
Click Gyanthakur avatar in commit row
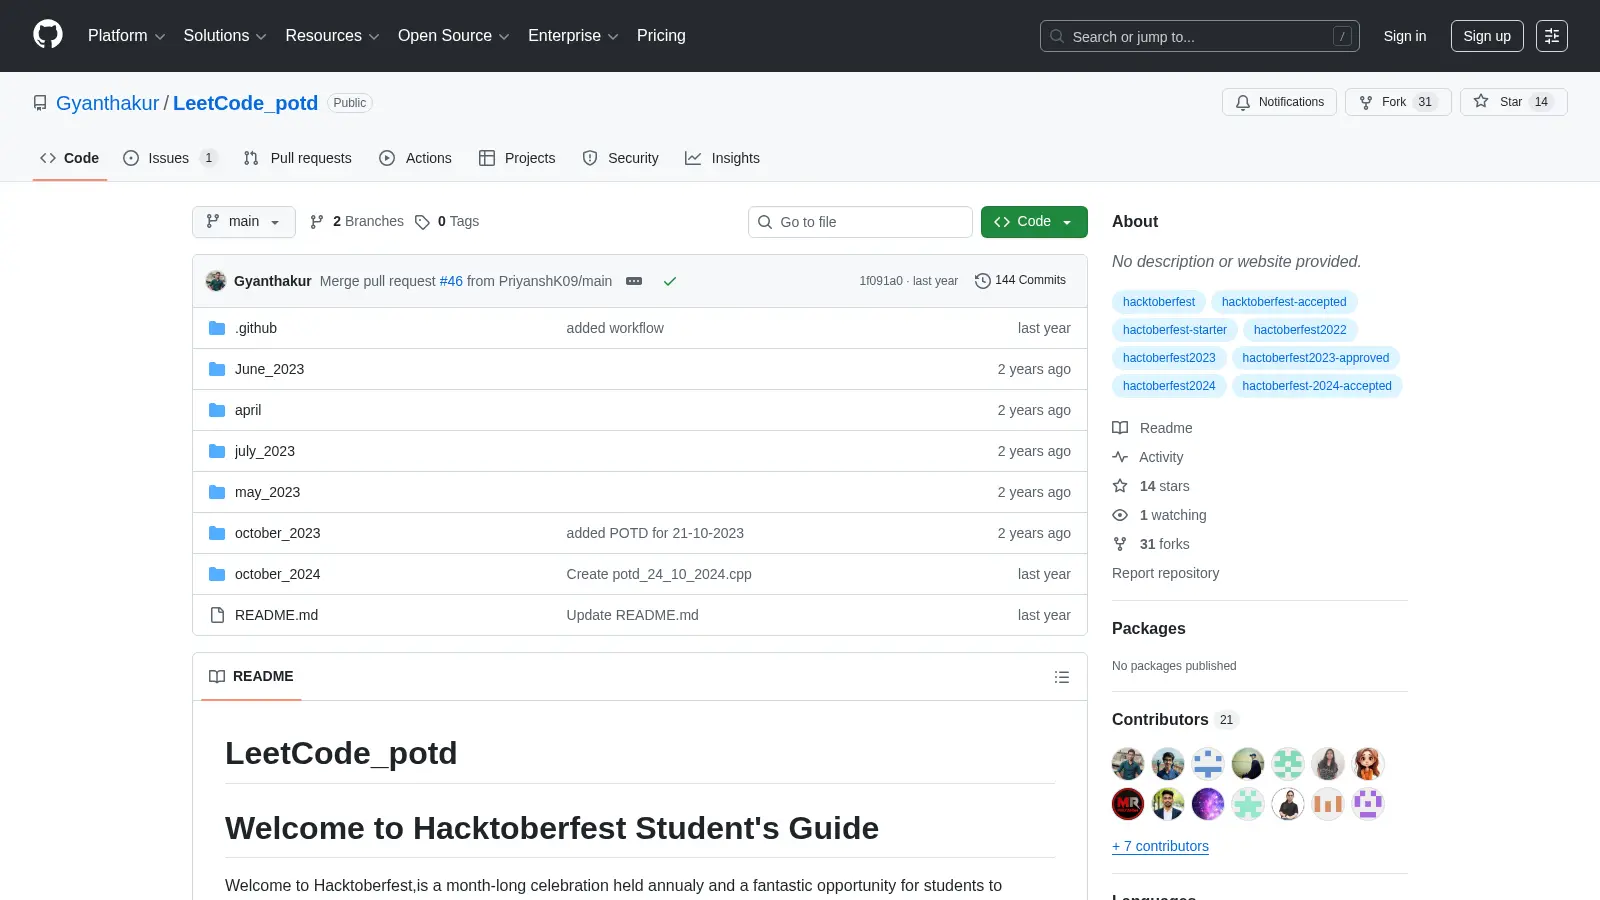[x=216, y=281]
